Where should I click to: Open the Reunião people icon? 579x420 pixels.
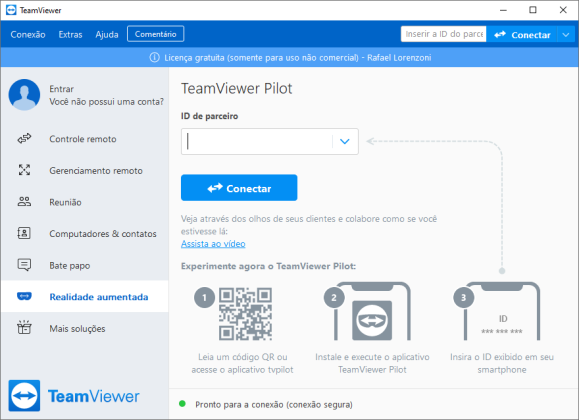[x=24, y=202]
